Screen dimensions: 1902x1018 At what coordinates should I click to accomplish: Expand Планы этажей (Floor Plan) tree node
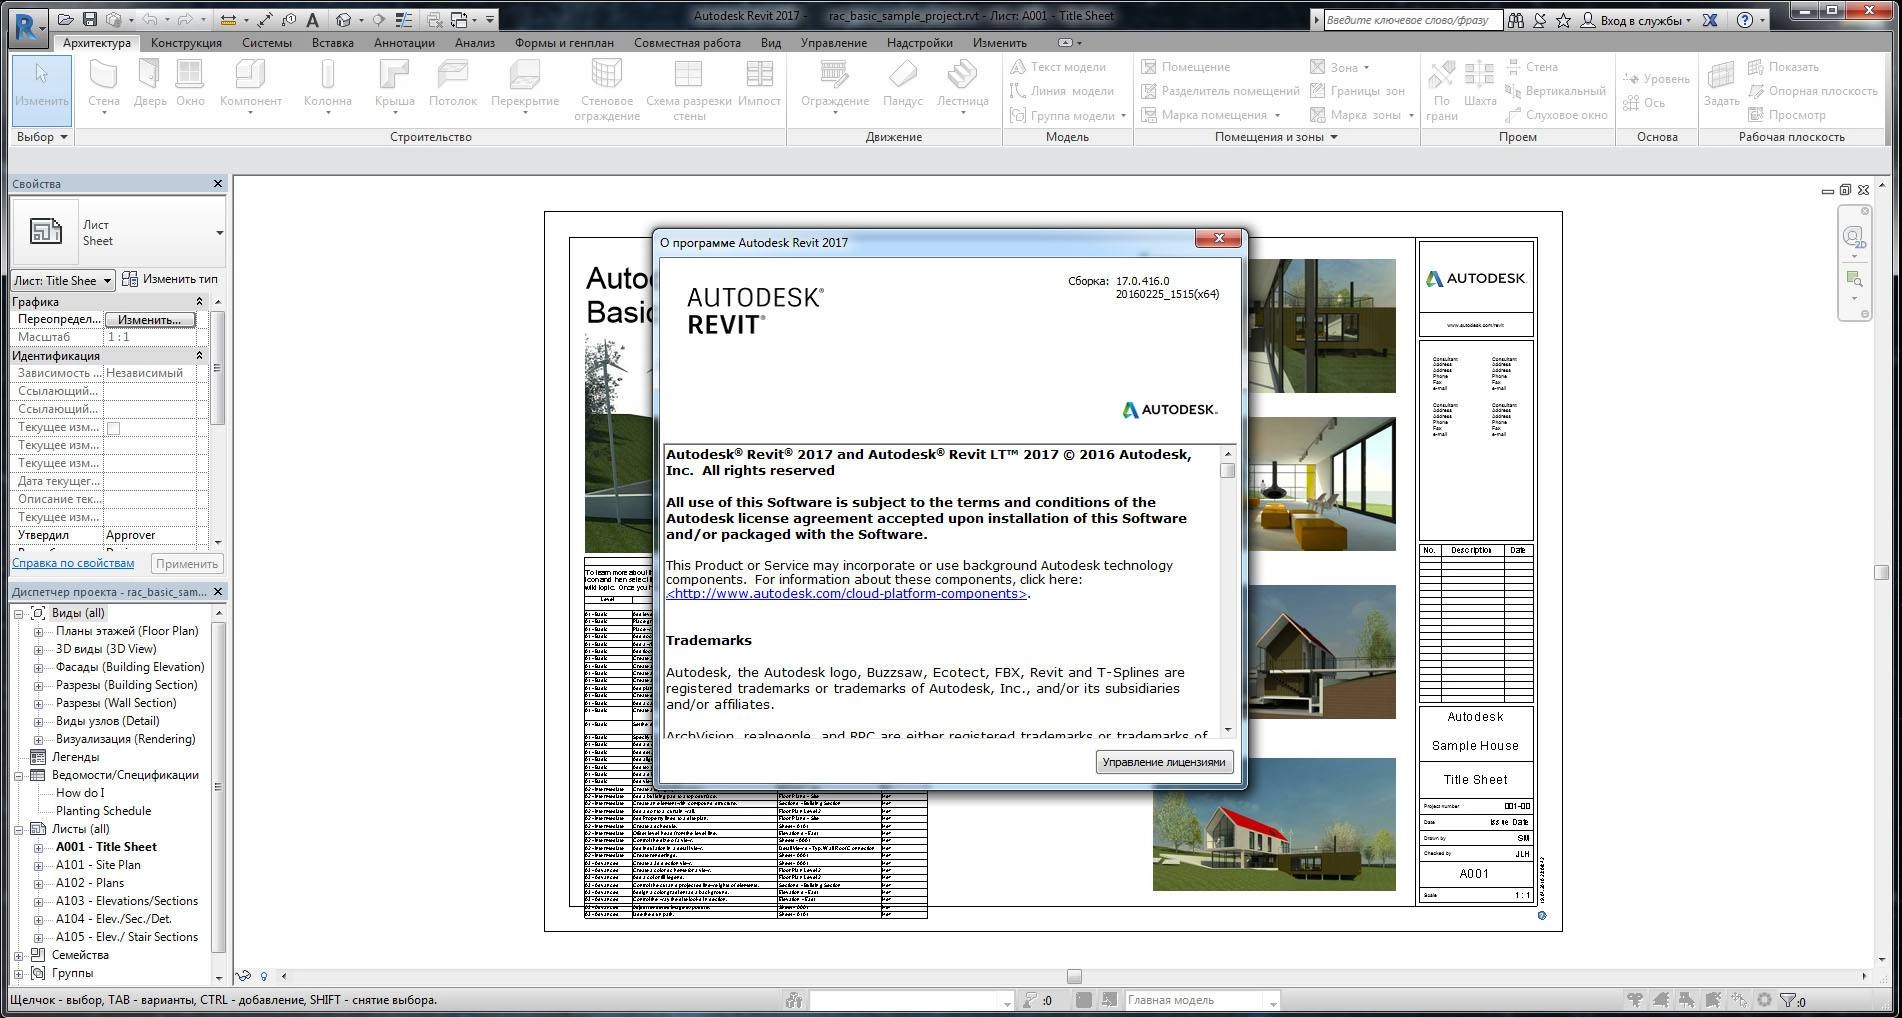click(x=38, y=631)
